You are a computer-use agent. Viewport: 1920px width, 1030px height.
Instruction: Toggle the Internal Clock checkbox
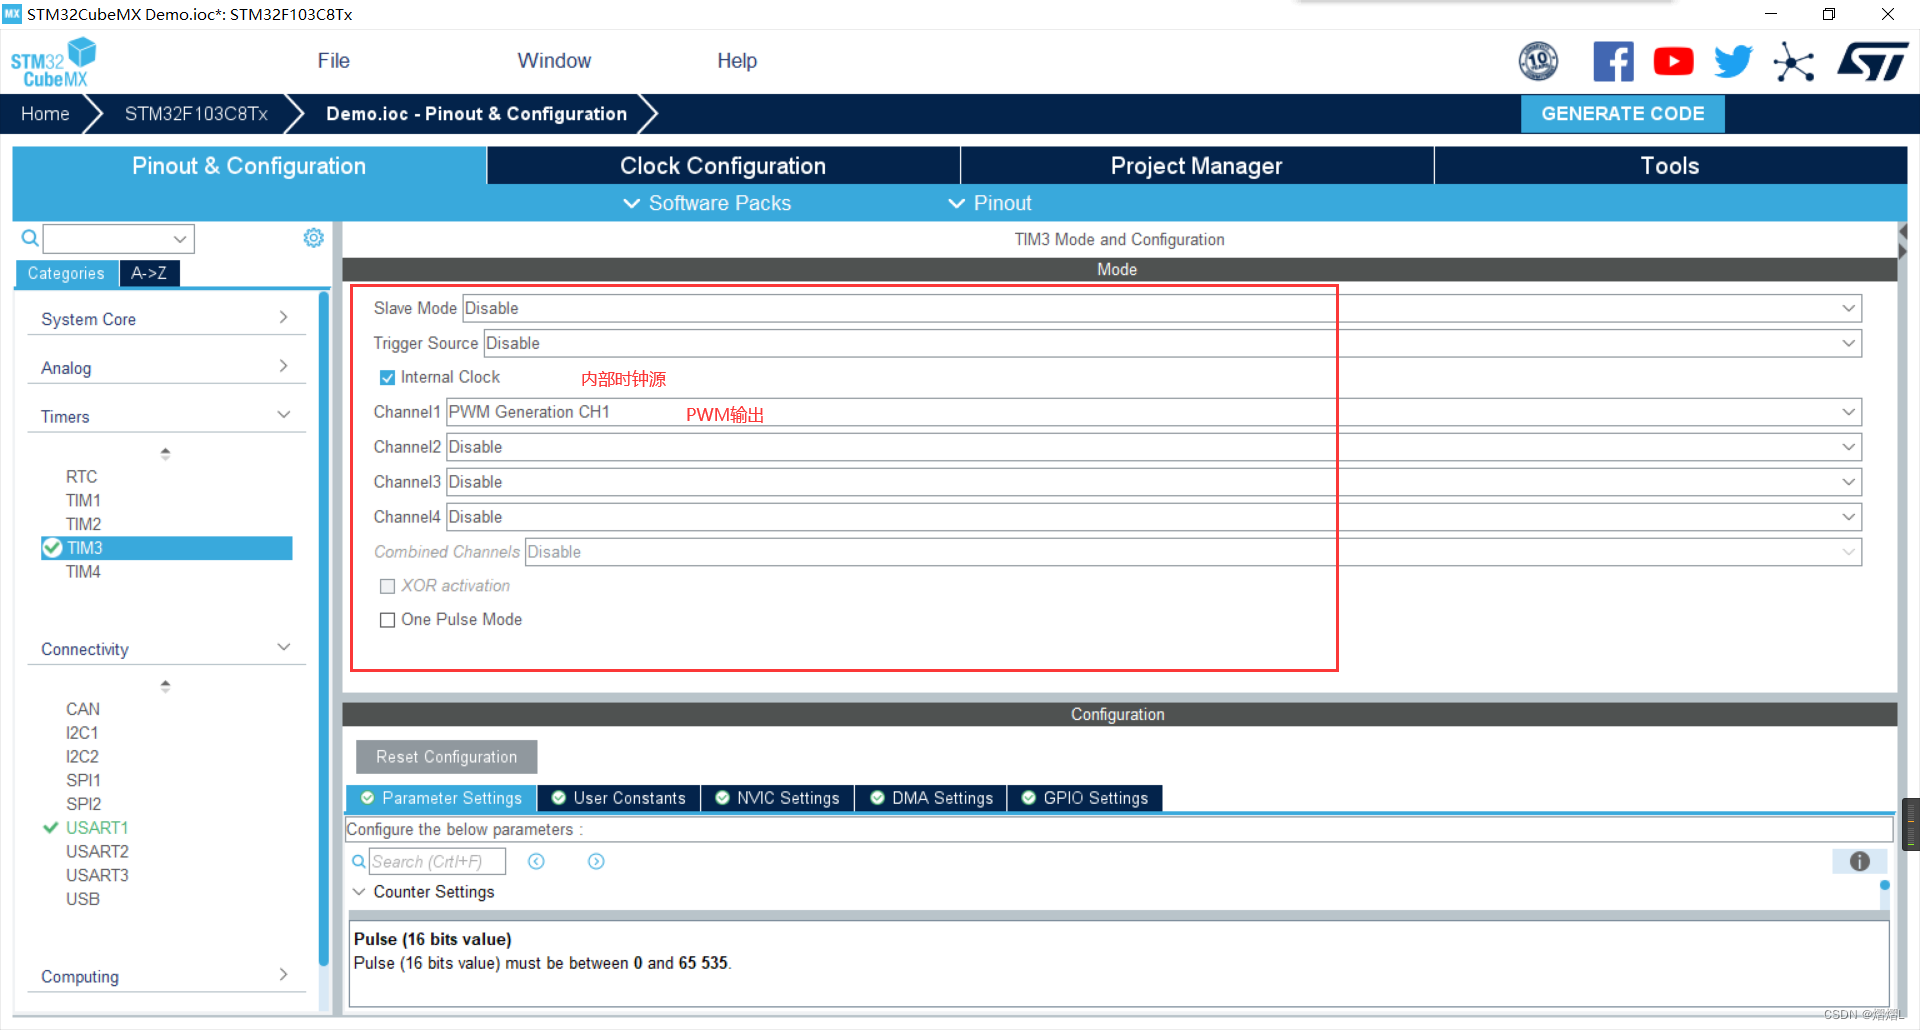coord(387,378)
